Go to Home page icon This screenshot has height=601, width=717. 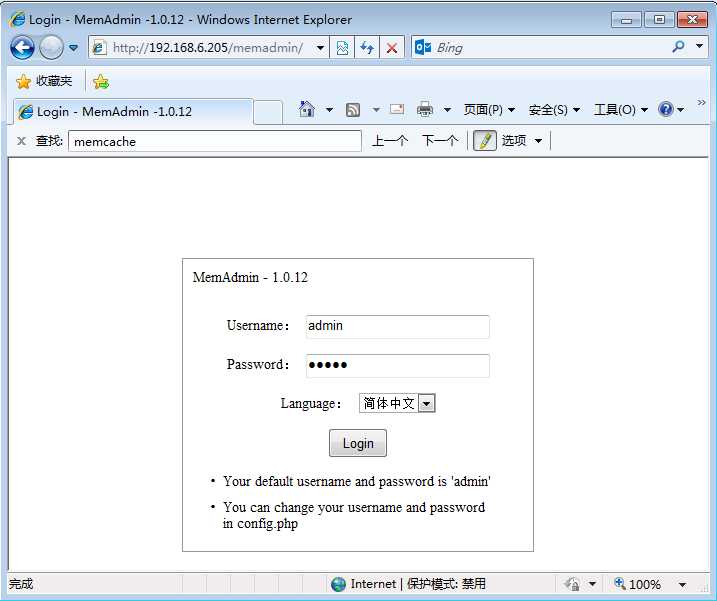click(x=306, y=110)
